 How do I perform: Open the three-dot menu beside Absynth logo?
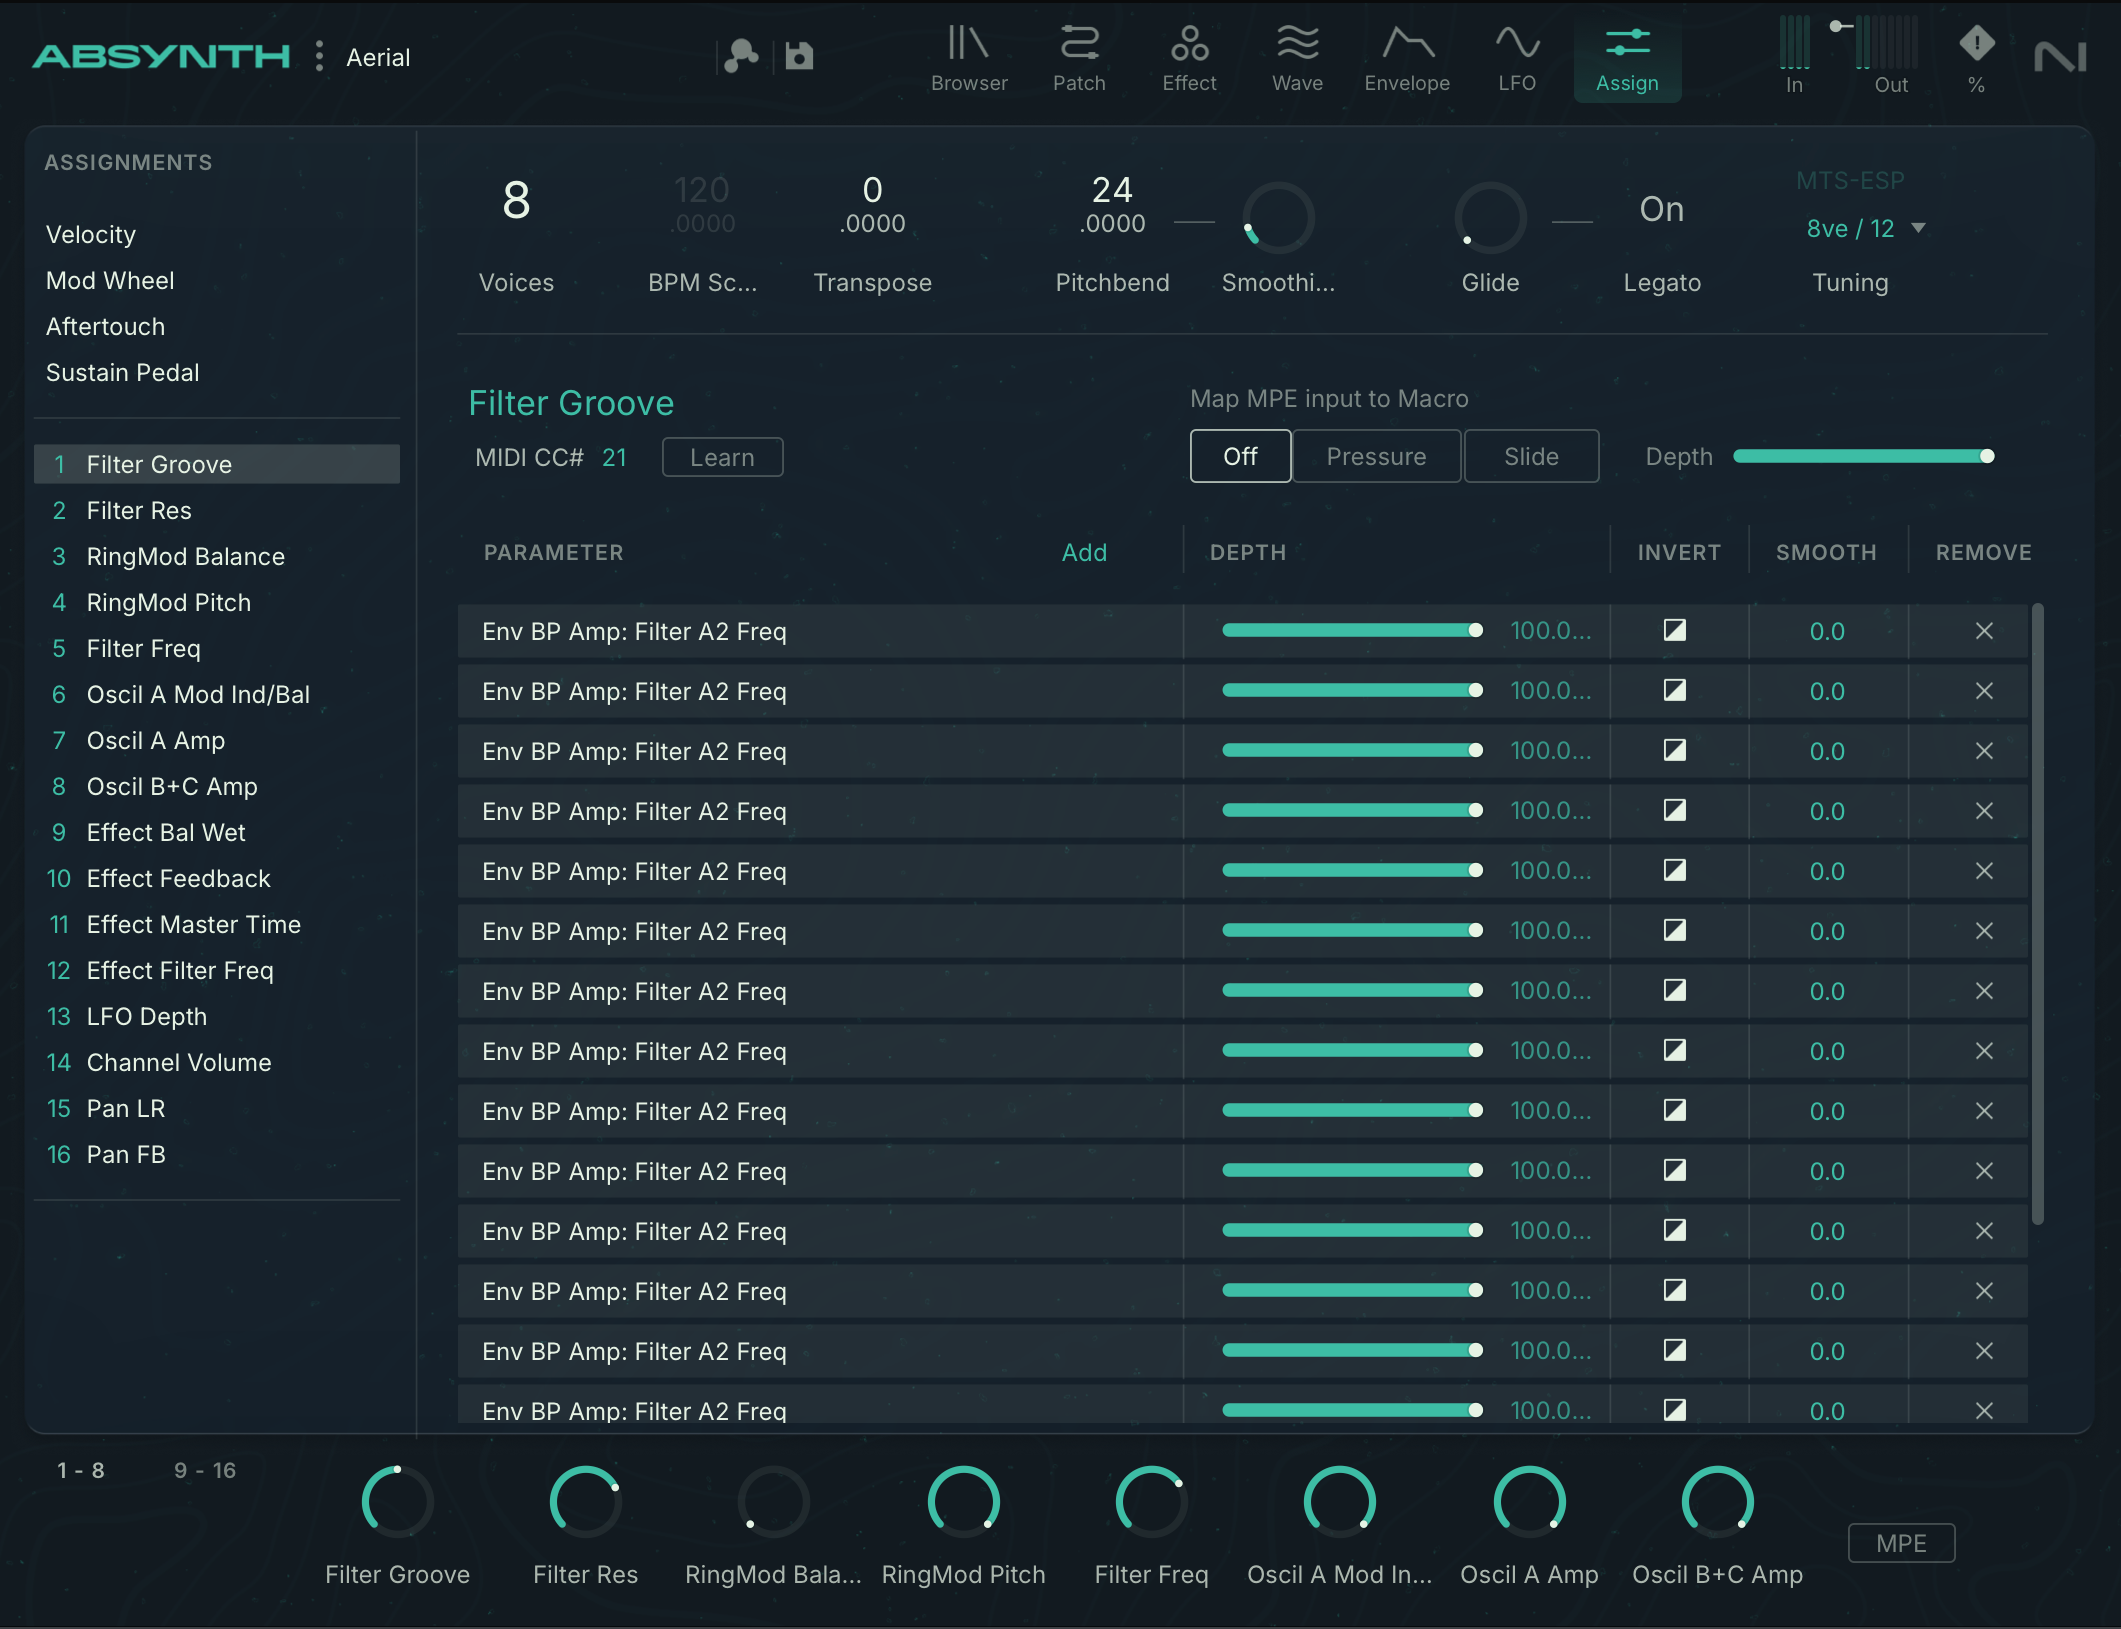(x=319, y=56)
